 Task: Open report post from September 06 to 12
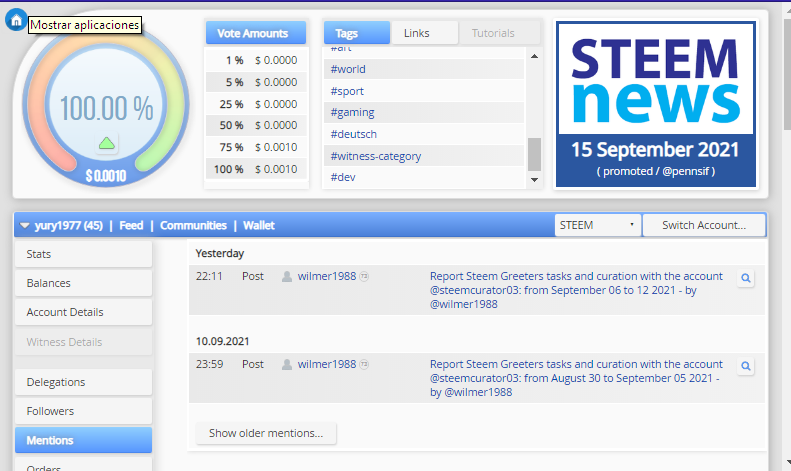click(576, 290)
